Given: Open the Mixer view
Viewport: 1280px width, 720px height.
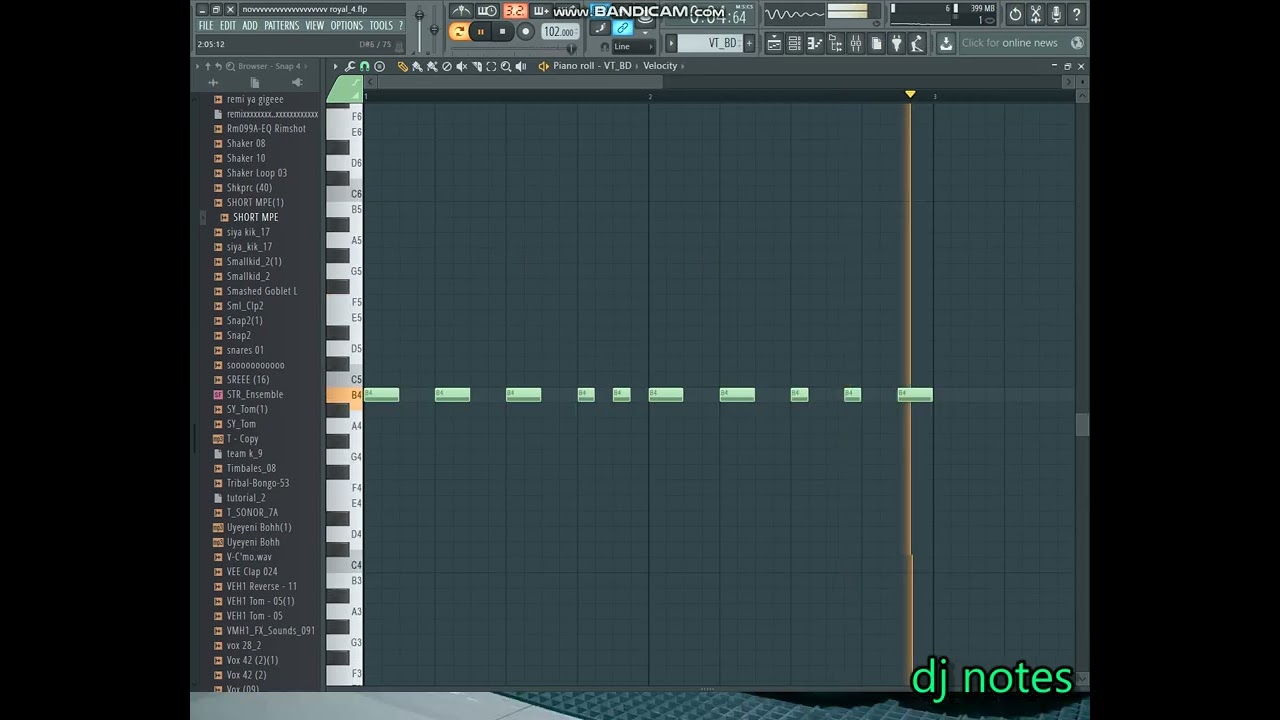Looking at the screenshot, I should coord(855,43).
